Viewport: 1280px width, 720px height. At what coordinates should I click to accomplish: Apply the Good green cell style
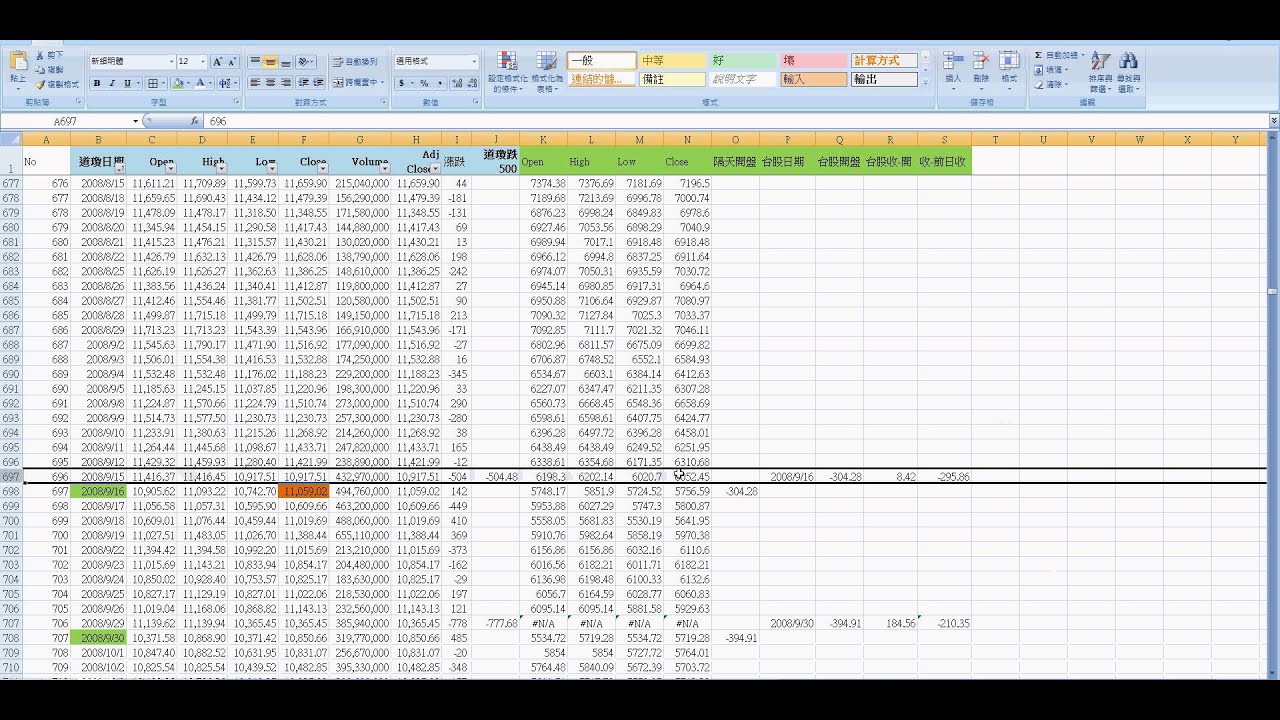pos(743,61)
